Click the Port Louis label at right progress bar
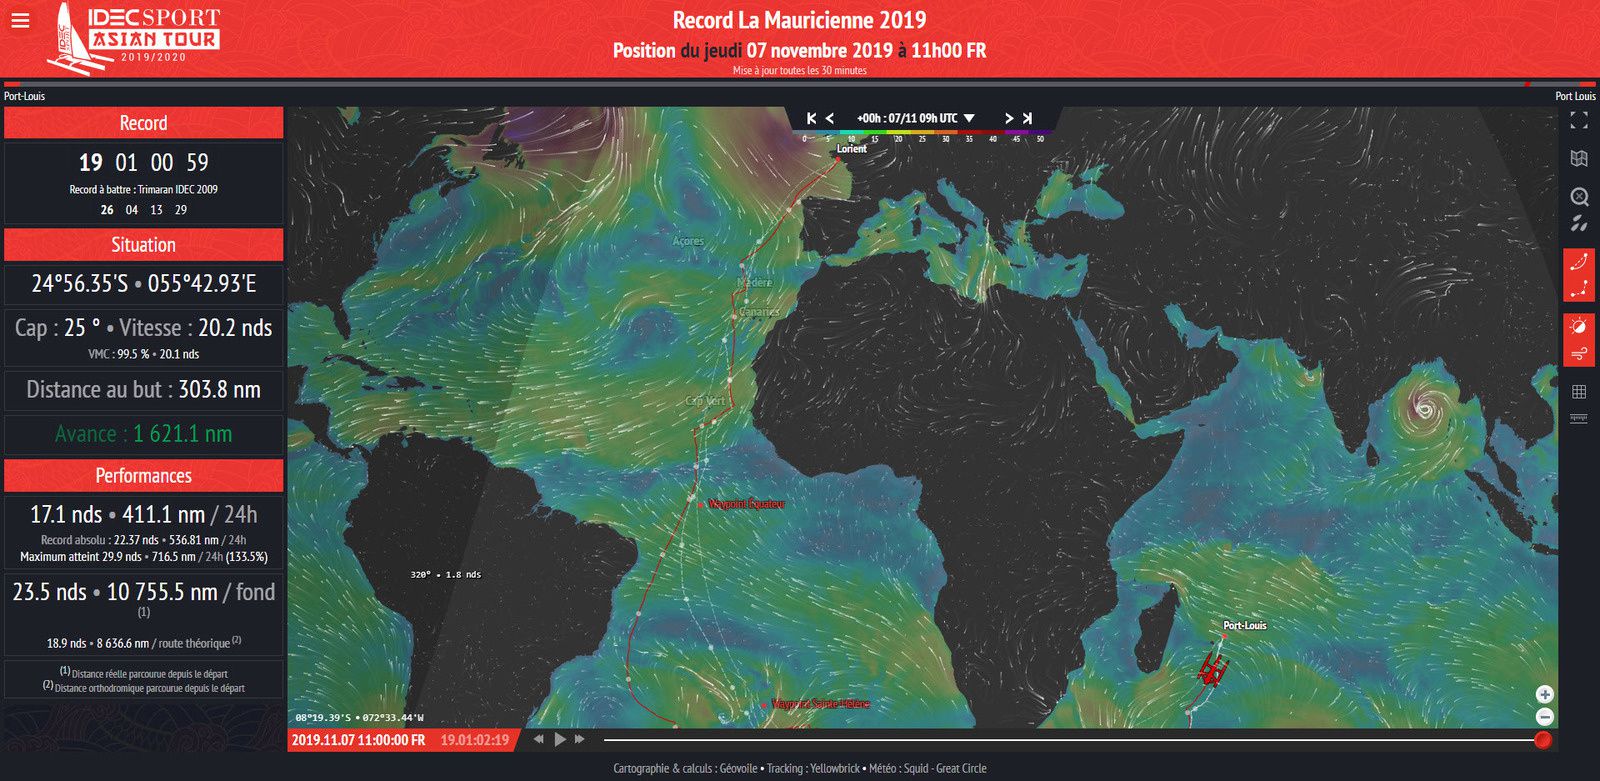1600x781 pixels. (1575, 96)
